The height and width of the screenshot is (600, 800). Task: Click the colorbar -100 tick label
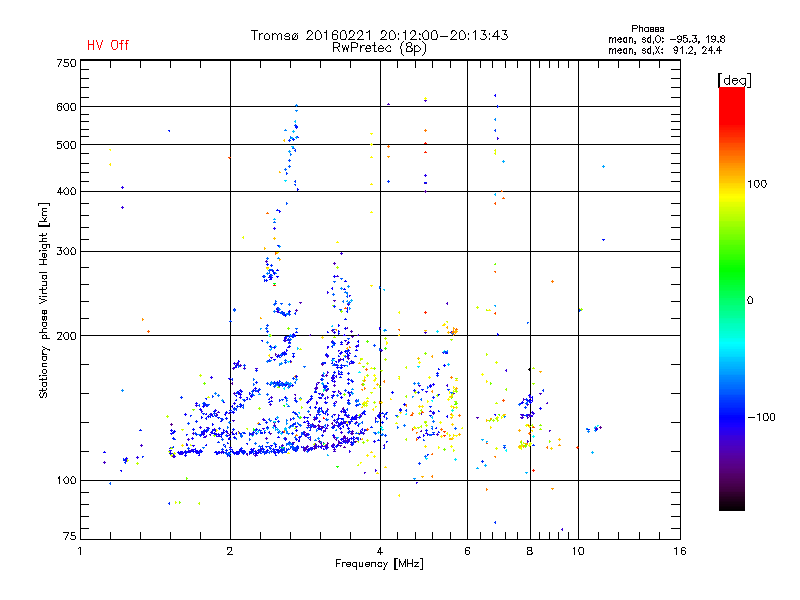tap(761, 417)
